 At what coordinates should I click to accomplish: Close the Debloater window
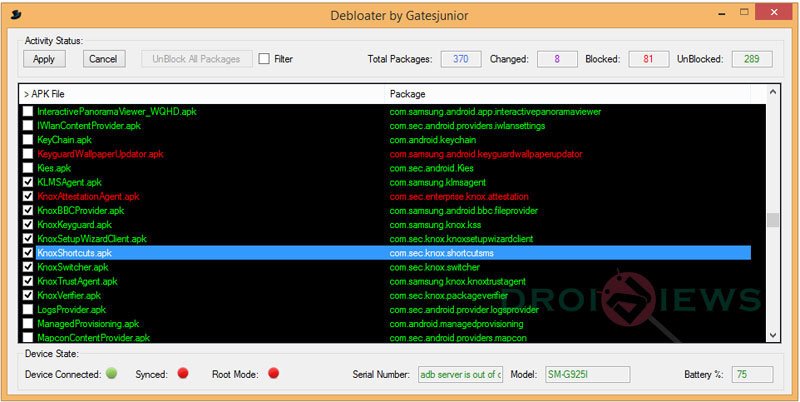pos(774,12)
